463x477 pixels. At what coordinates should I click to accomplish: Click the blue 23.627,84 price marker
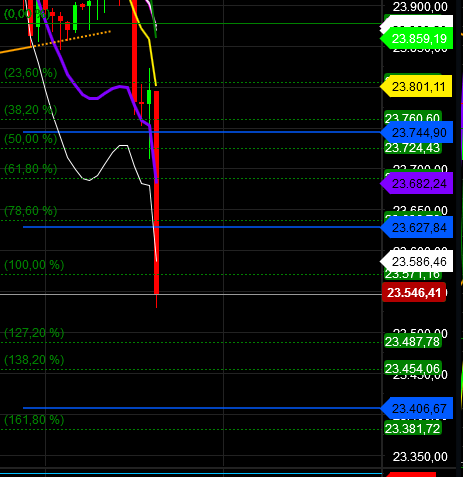417,228
